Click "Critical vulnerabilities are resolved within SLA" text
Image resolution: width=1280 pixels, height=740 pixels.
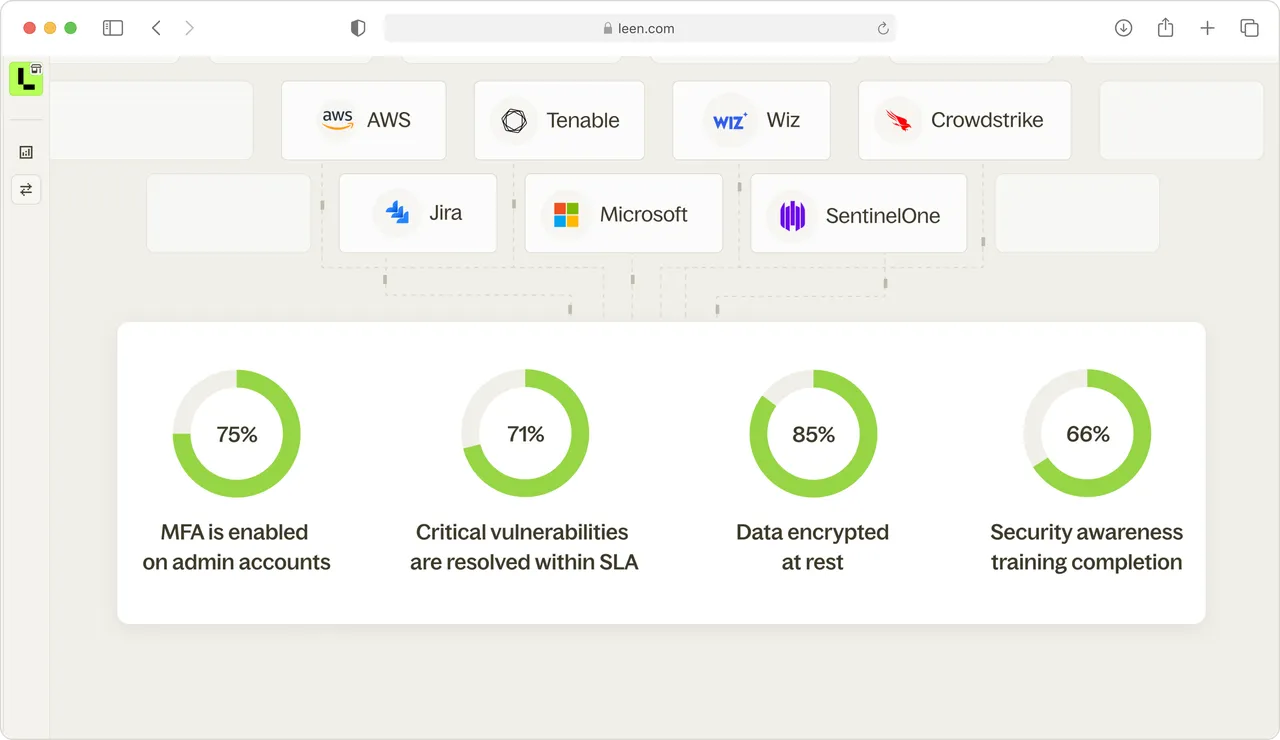(x=524, y=547)
